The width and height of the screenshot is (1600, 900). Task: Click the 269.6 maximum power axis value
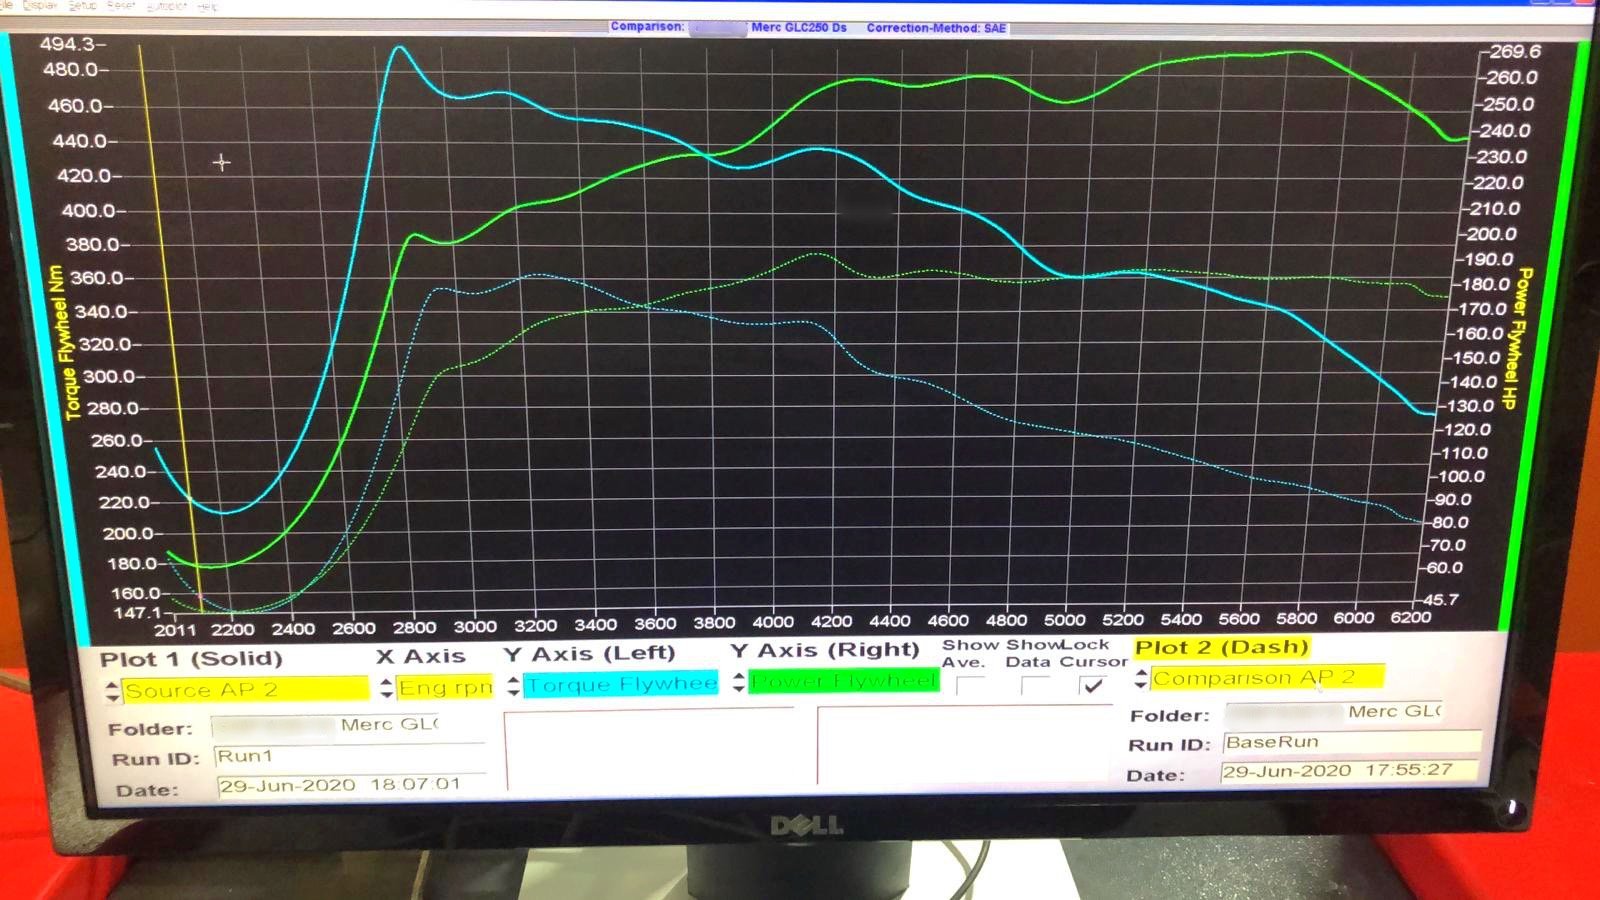tap(1515, 51)
